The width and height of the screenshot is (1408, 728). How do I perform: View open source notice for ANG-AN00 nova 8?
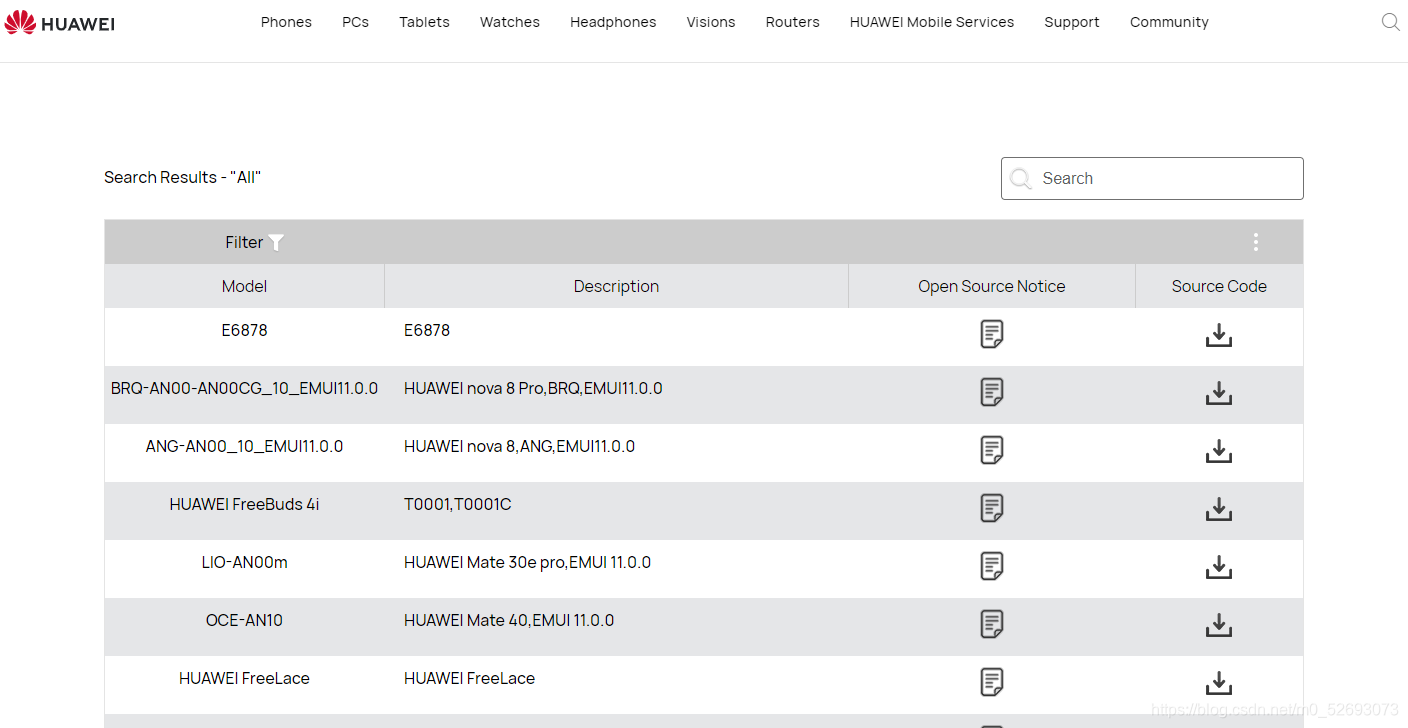click(992, 450)
